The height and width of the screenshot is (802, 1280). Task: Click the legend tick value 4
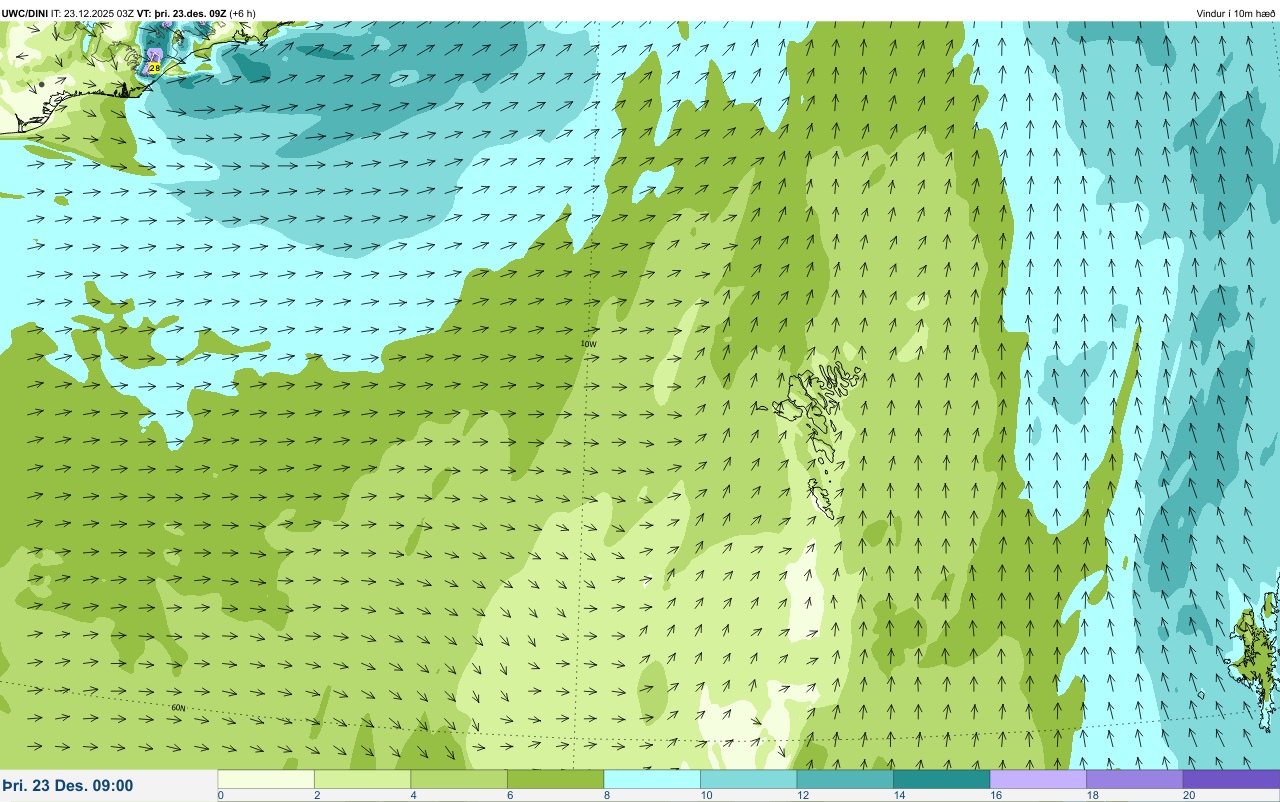(412, 795)
